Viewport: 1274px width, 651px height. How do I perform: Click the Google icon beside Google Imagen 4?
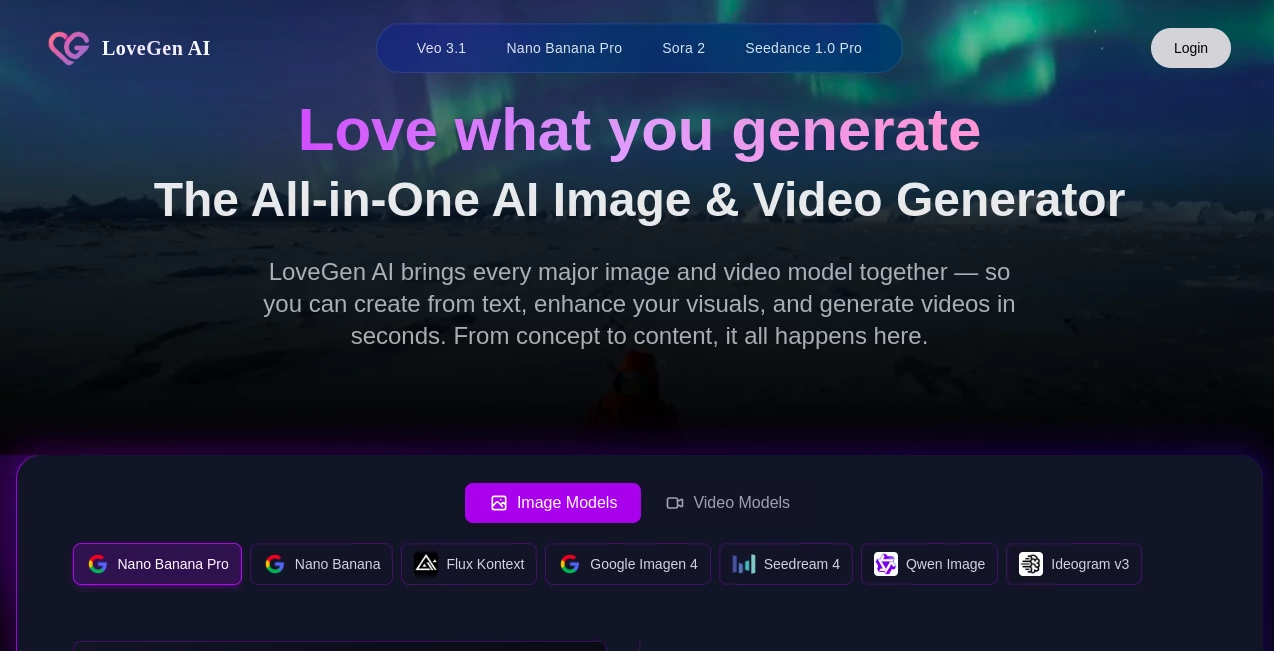(x=570, y=564)
